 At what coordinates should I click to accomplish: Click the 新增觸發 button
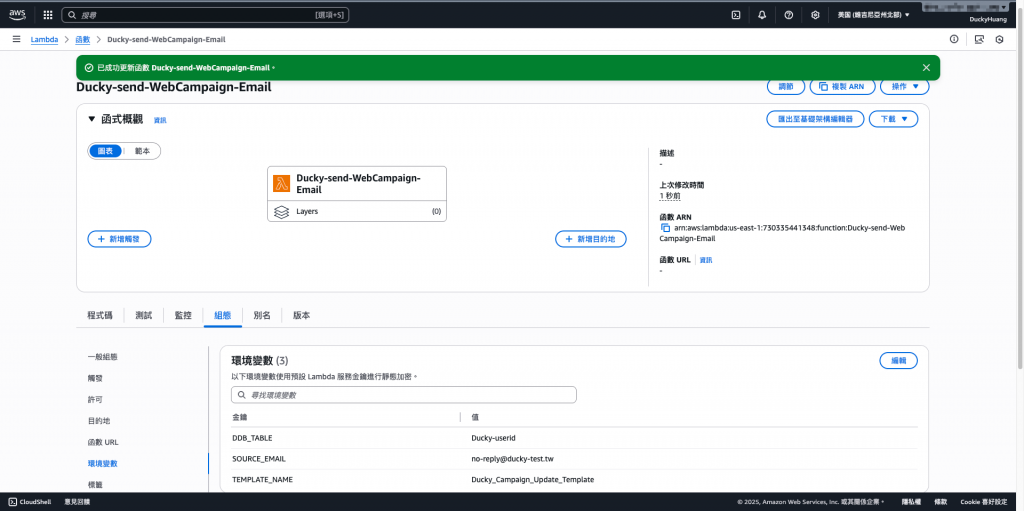tap(120, 239)
